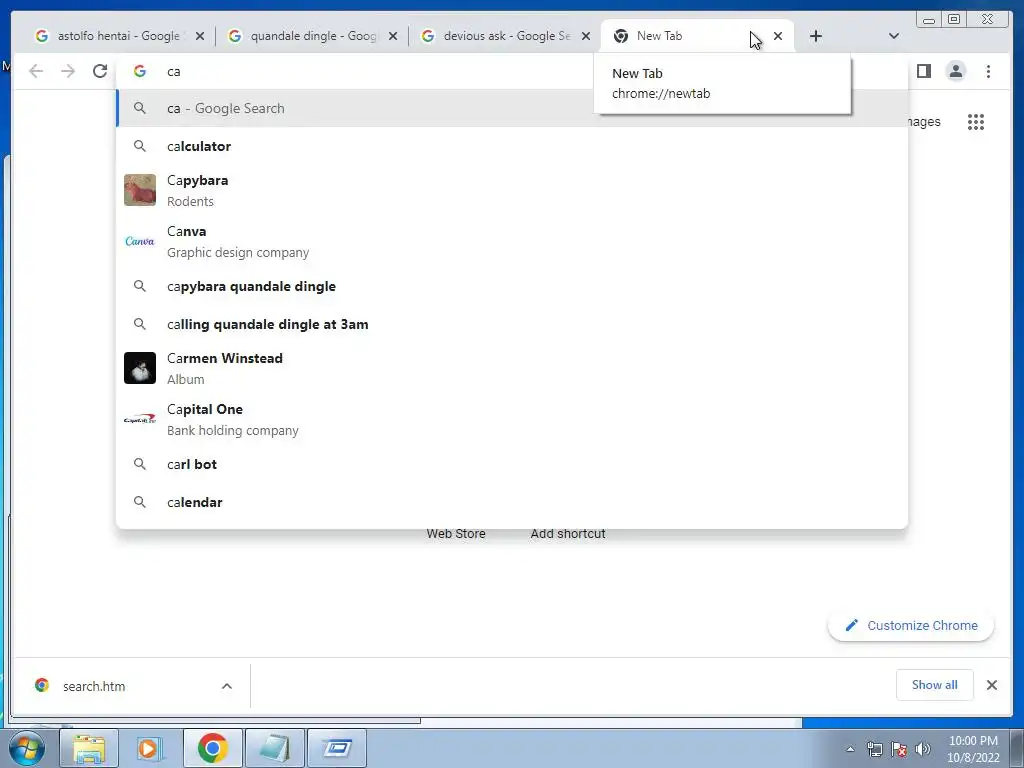Close the New Tab tab

(778, 36)
